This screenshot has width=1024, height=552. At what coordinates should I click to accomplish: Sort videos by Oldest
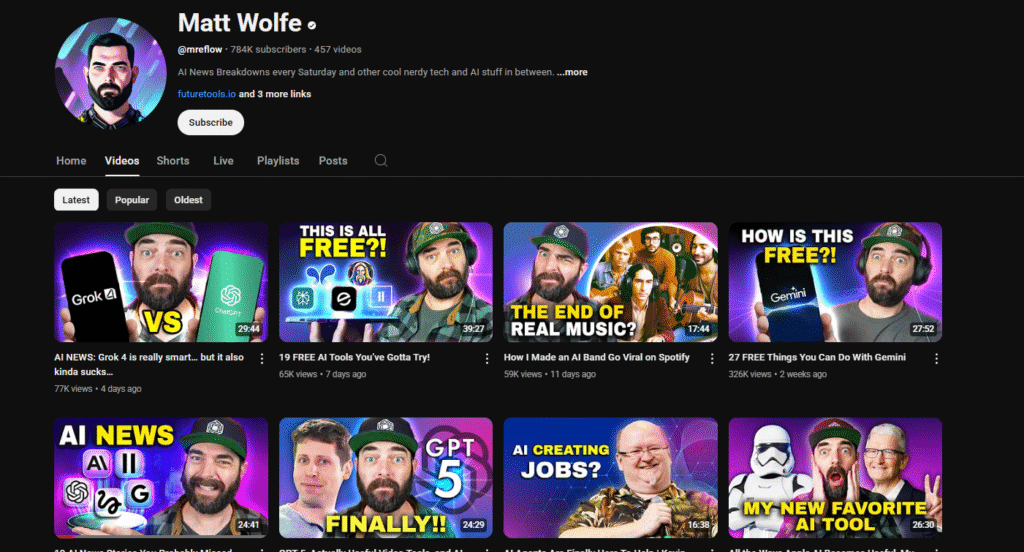point(188,200)
